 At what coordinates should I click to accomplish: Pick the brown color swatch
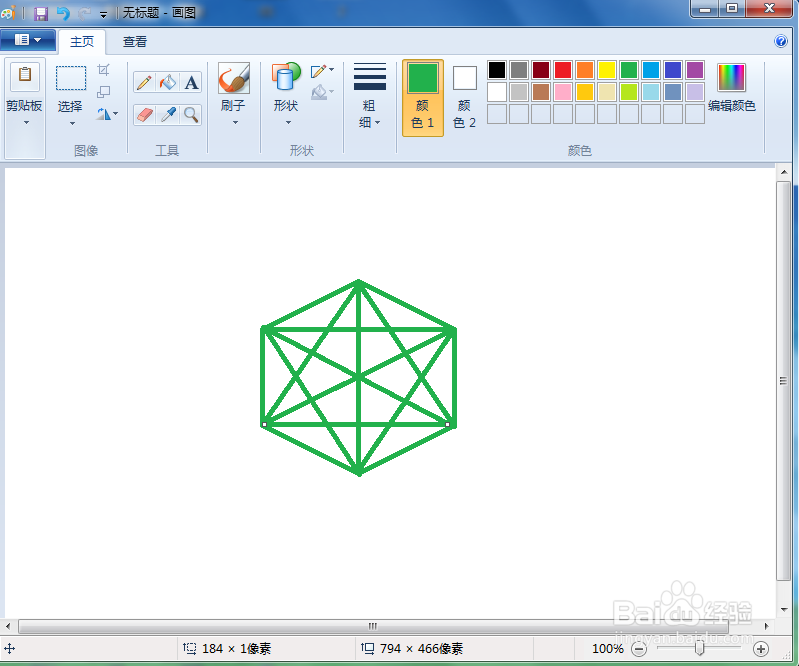[x=541, y=92]
